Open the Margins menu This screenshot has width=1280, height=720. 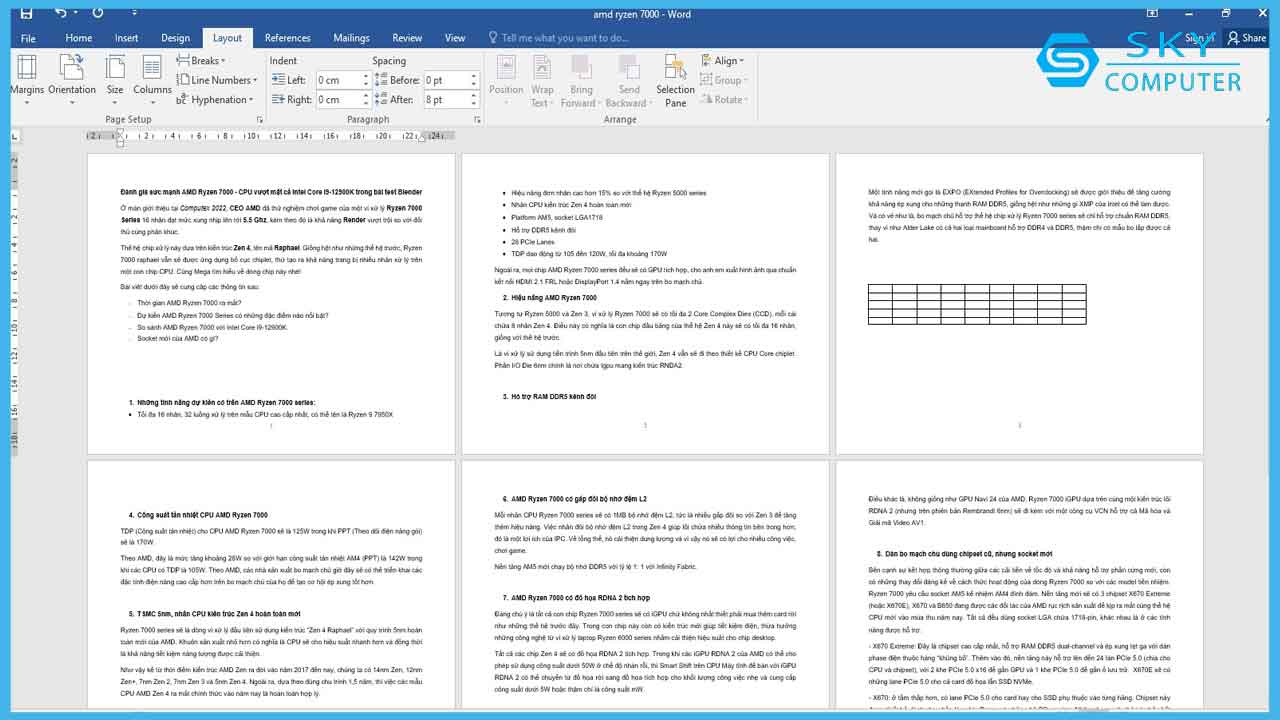(27, 77)
